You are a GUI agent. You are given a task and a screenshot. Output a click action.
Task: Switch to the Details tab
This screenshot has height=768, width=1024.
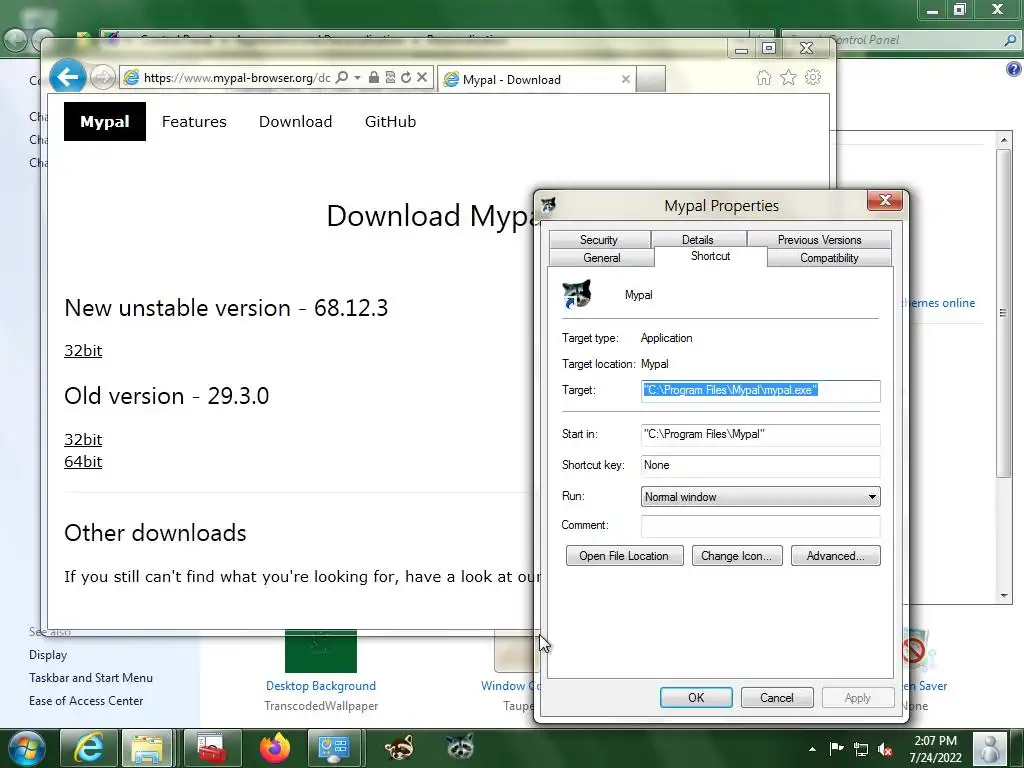(x=697, y=240)
